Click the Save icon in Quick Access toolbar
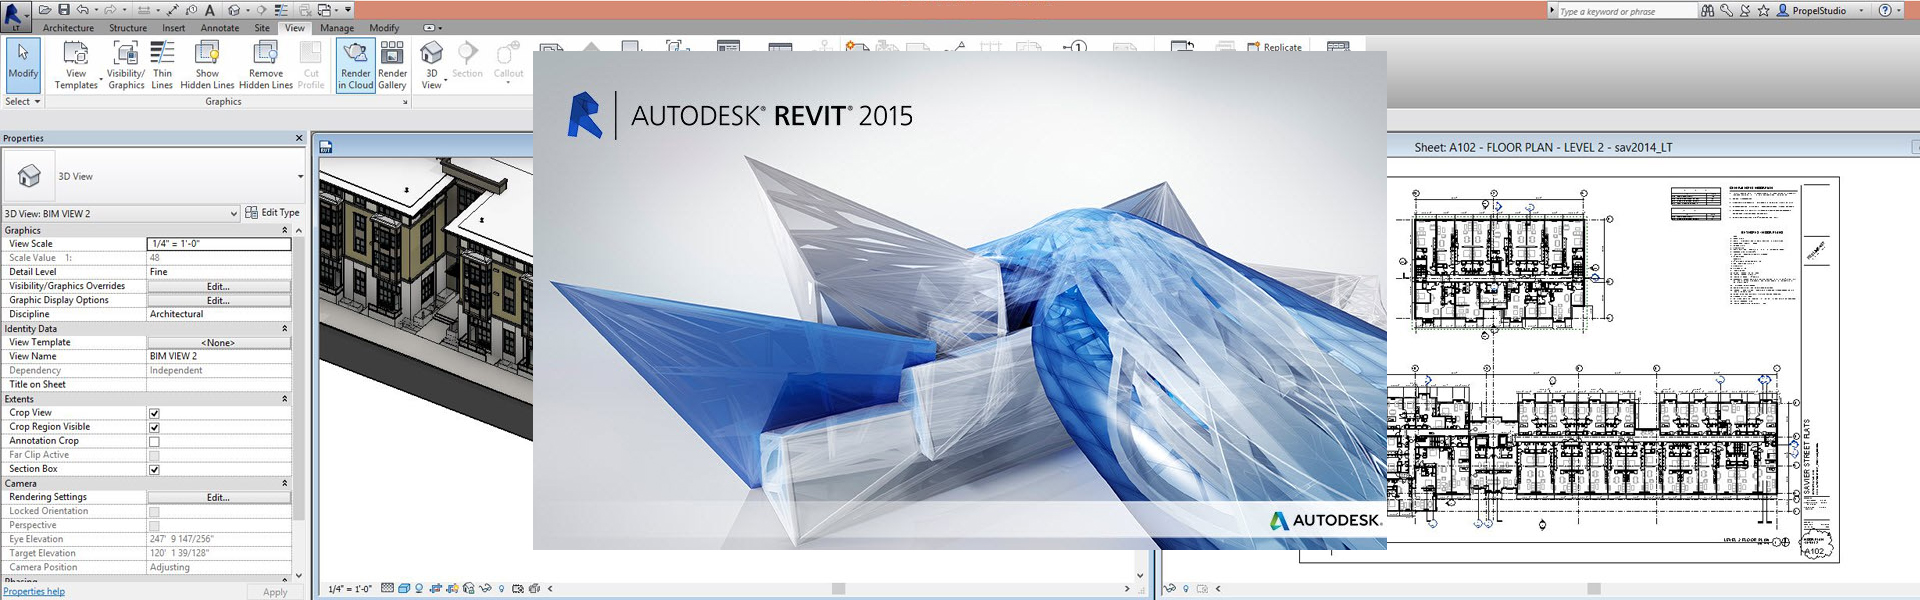Image resolution: width=1920 pixels, height=600 pixels. 64,10
